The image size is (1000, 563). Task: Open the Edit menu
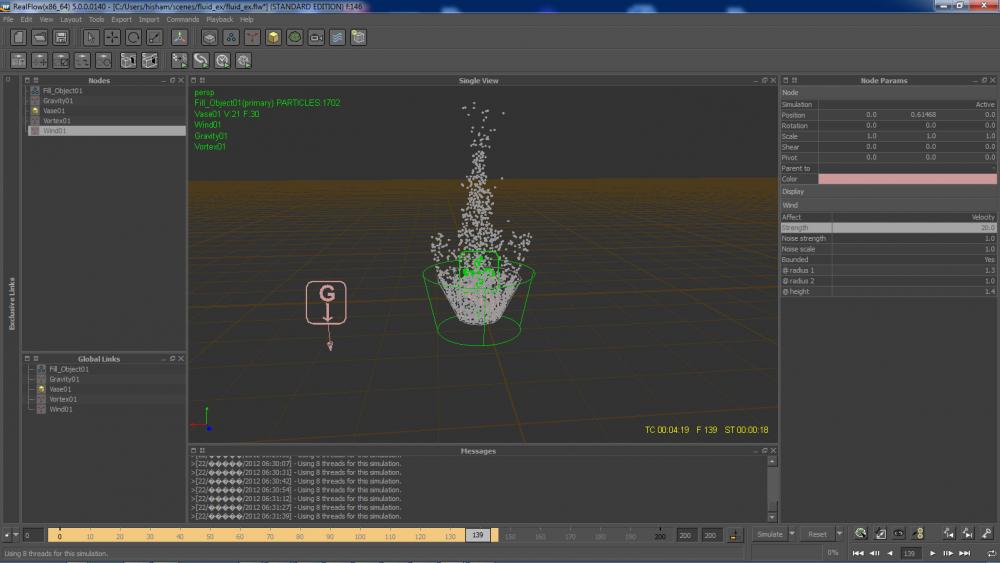(26, 20)
